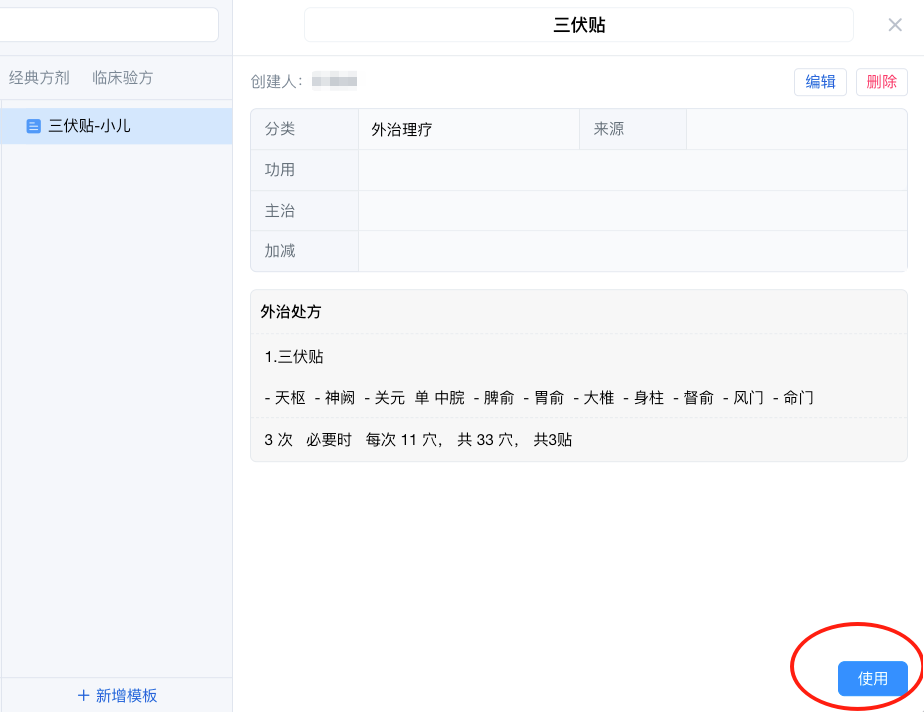Switch to the 经典方剂 tab
This screenshot has height=712, width=924.
[39, 77]
